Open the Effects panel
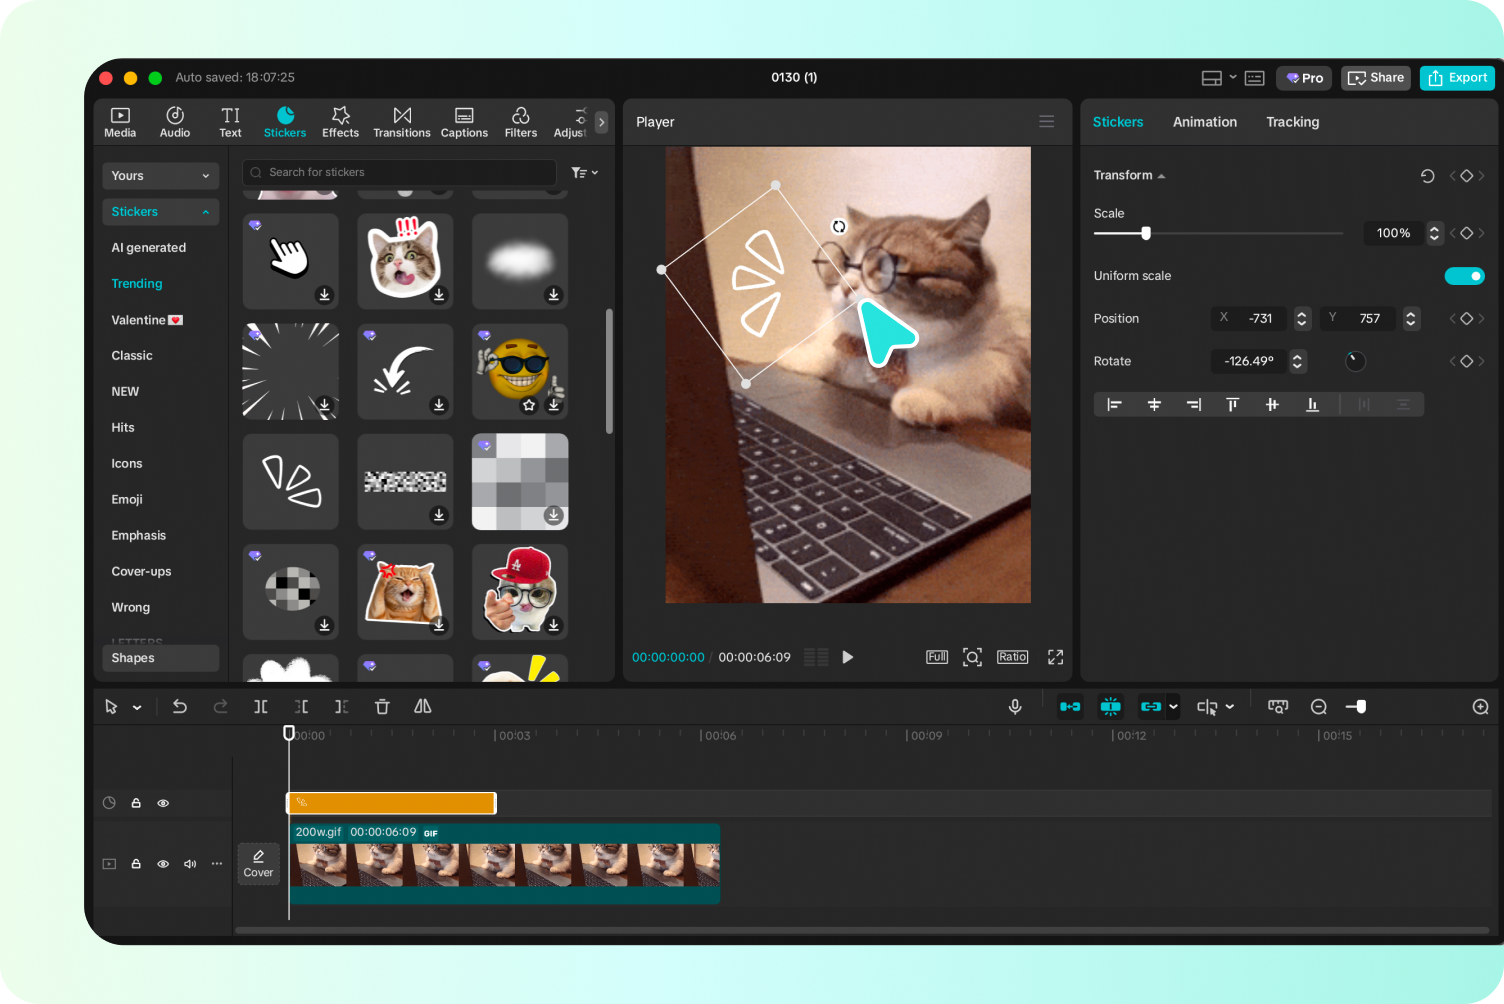 tap(340, 121)
